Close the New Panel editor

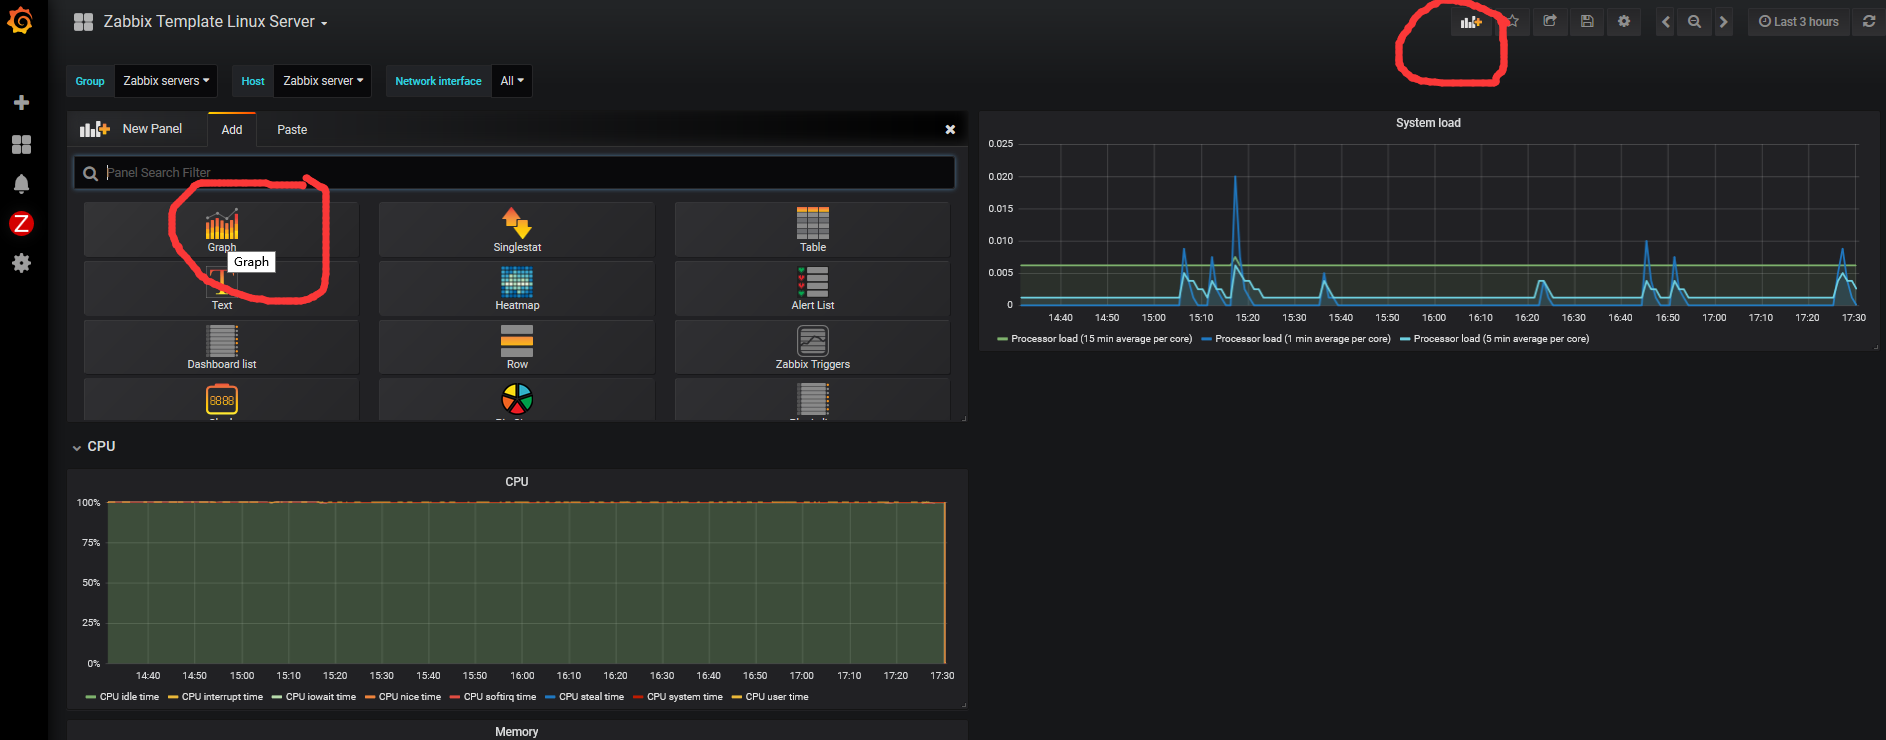[x=950, y=129]
